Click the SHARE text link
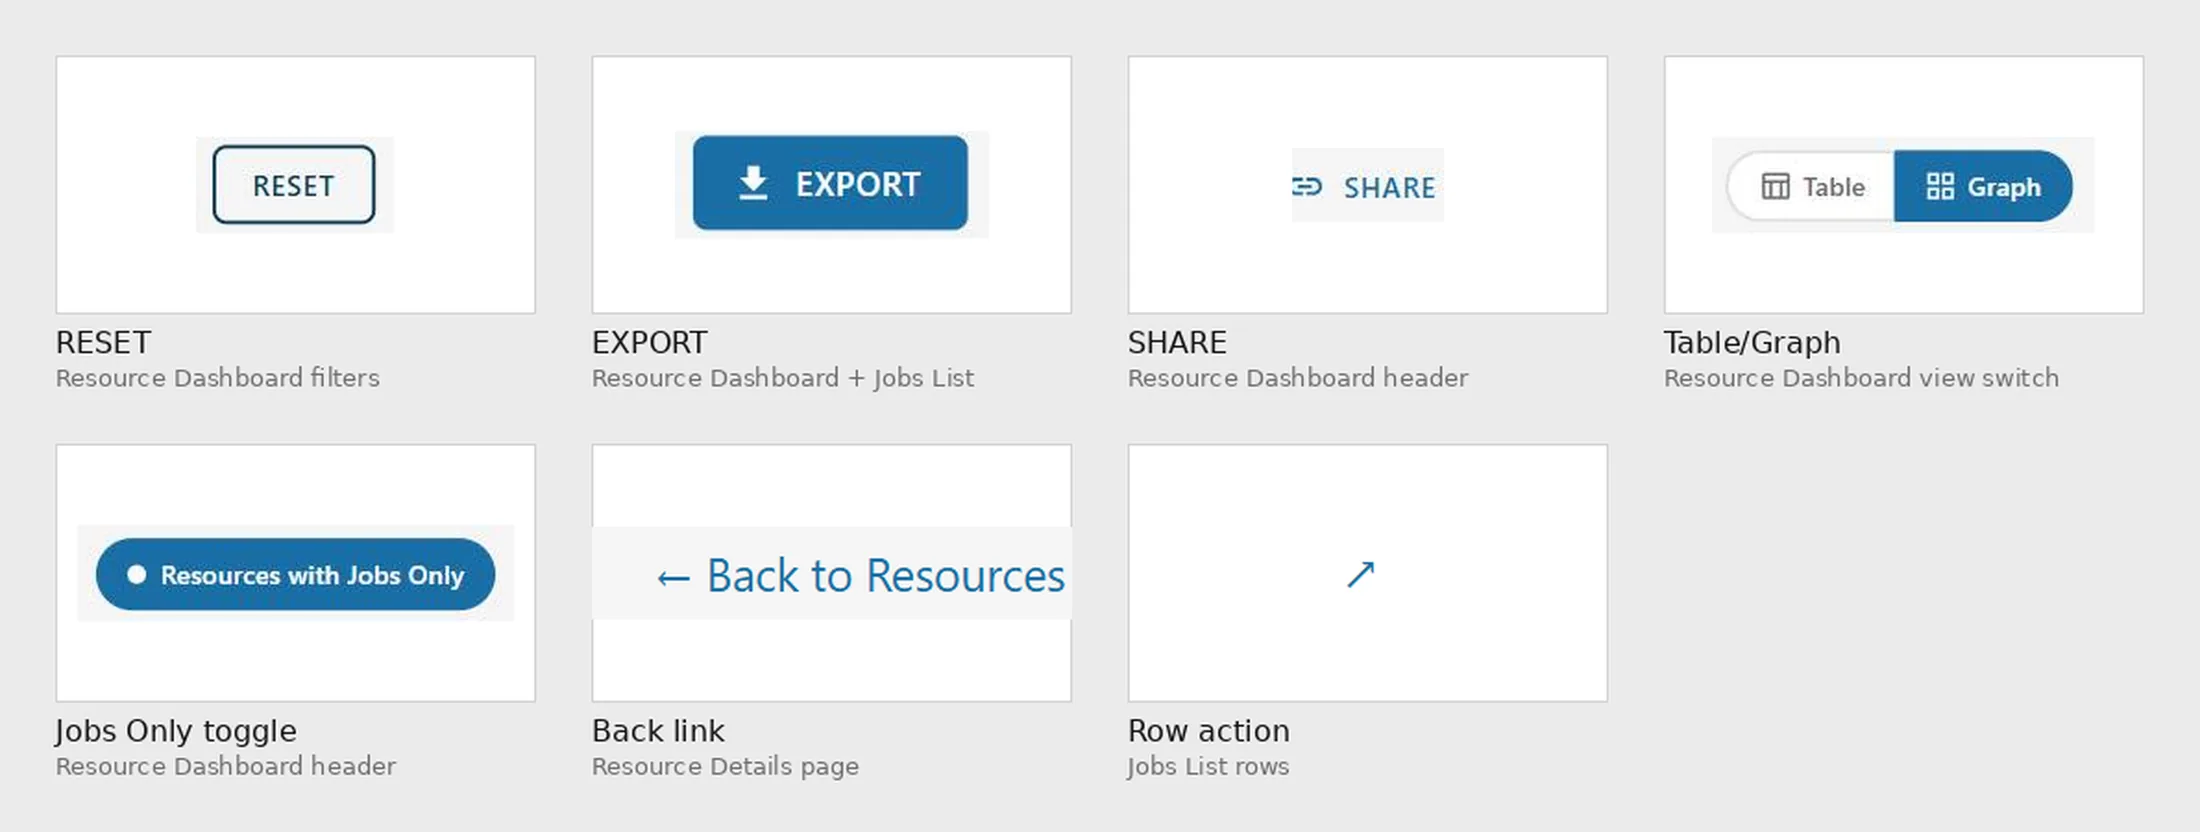This screenshot has width=2200, height=832. (1389, 187)
